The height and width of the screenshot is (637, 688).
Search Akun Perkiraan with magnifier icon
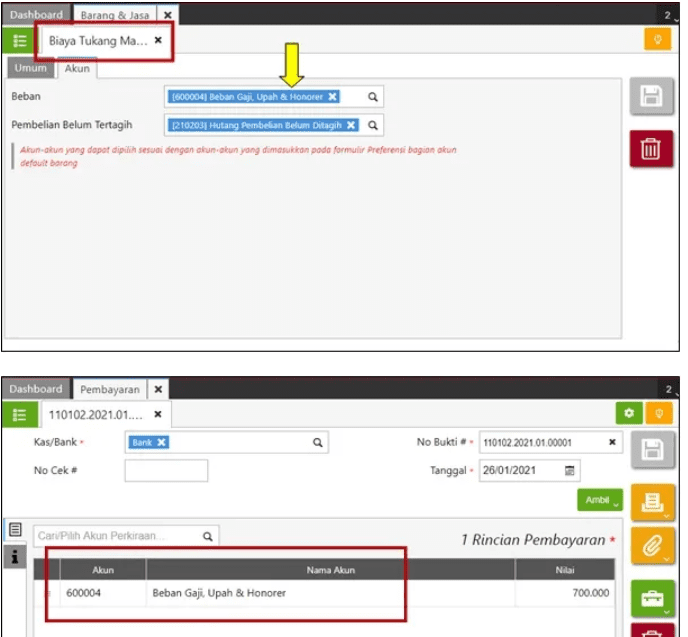(208, 536)
